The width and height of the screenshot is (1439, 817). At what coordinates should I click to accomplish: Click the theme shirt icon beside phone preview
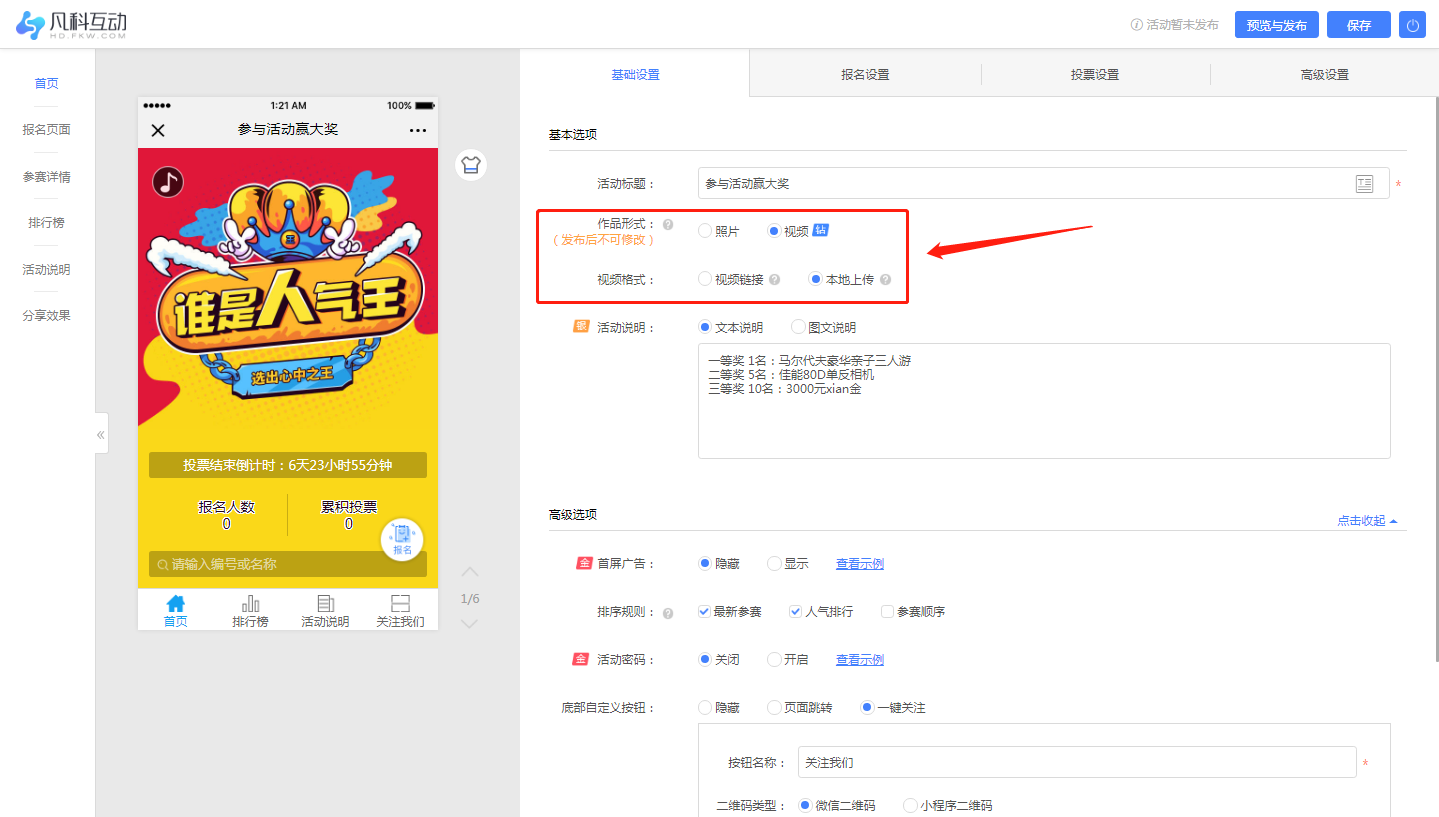point(471,165)
